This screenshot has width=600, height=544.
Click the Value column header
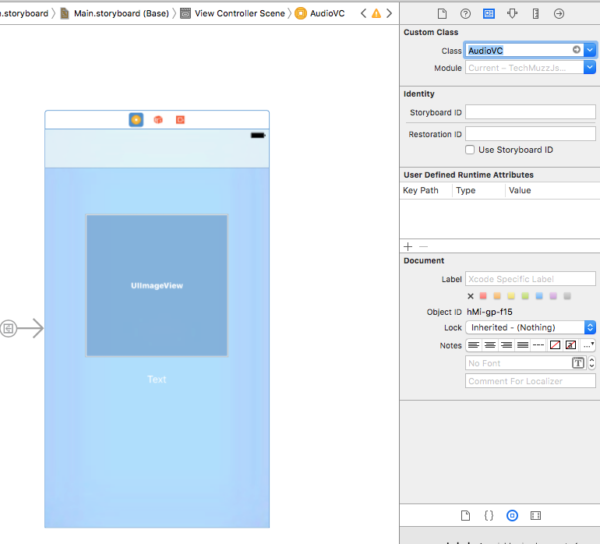click(x=520, y=190)
